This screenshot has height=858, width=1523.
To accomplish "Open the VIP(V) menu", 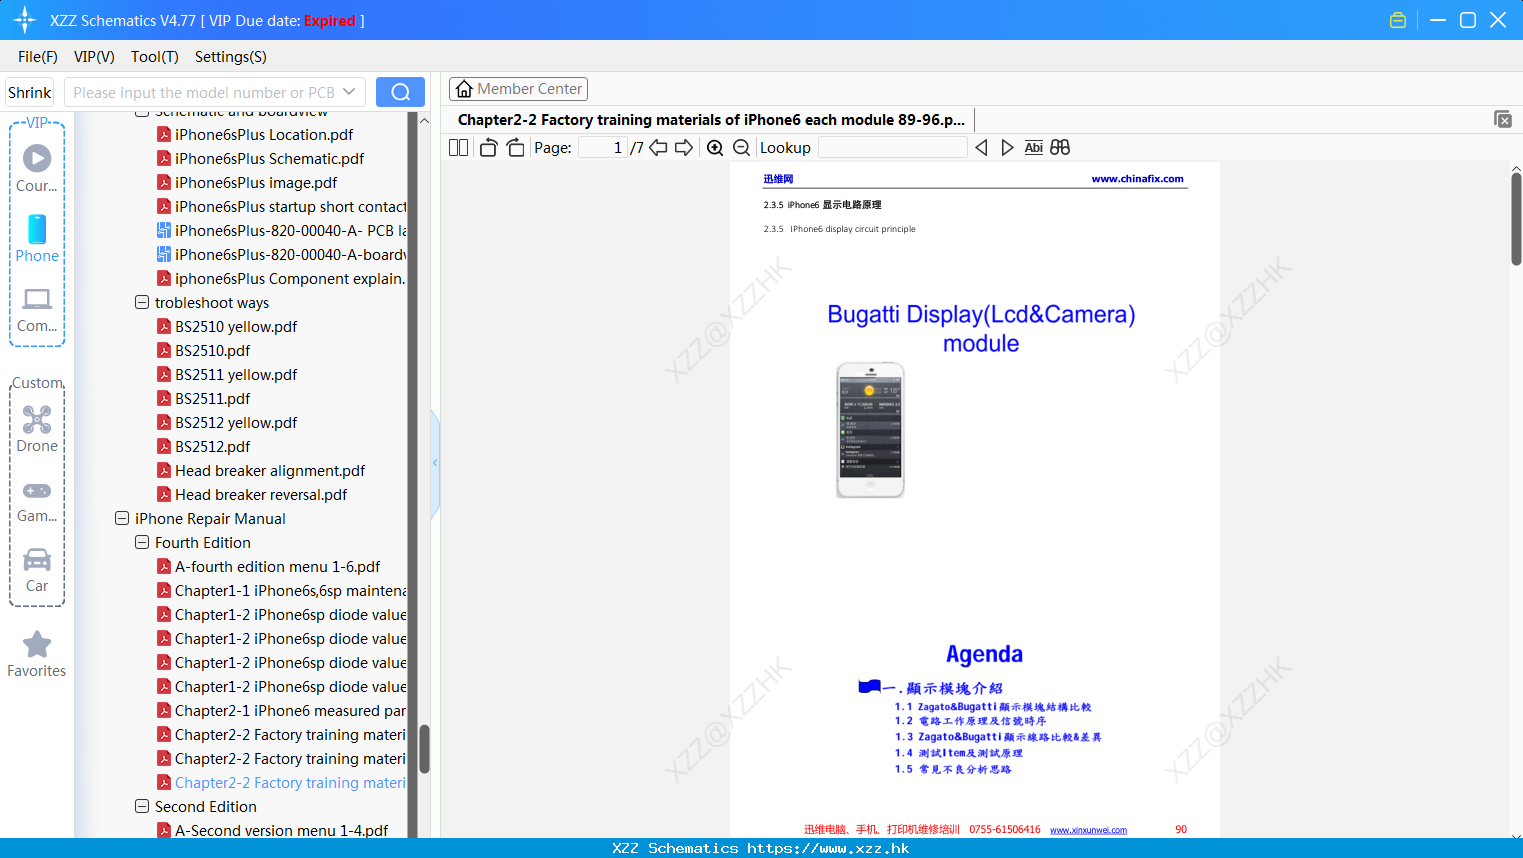I will tap(94, 56).
